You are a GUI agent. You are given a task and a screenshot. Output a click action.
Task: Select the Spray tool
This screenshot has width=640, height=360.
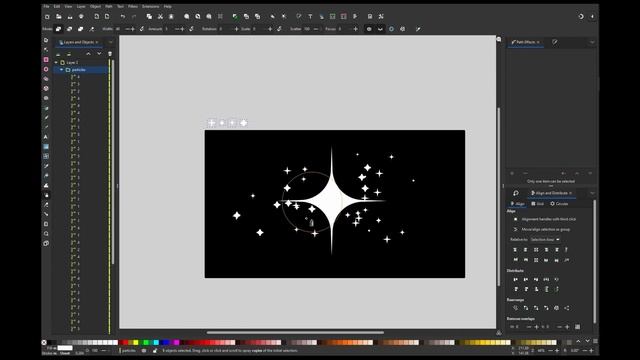click(46, 195)
